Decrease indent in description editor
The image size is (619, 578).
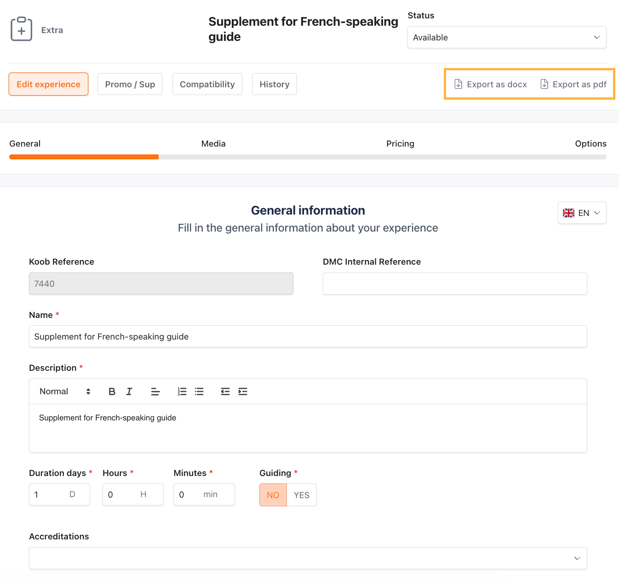(x=225, y=392)
